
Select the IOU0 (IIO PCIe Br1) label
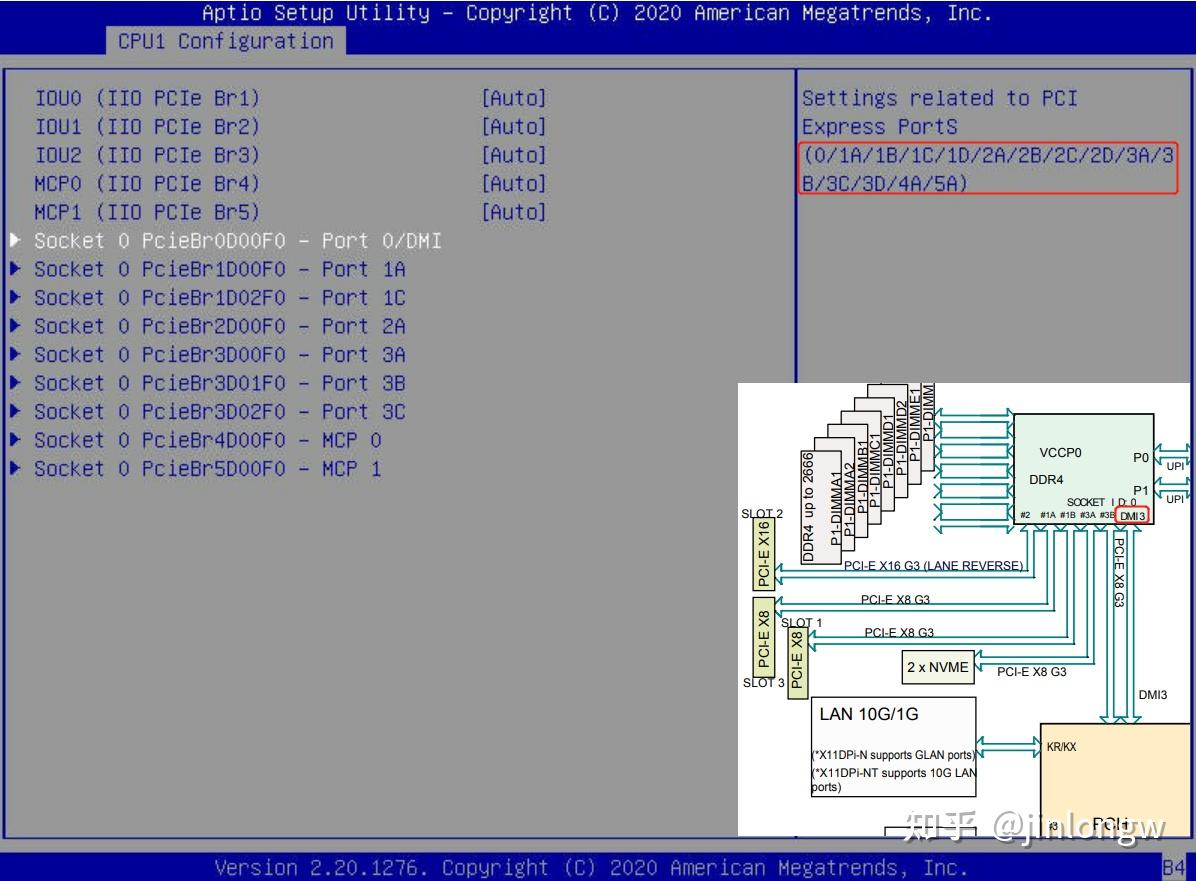coord(147,98)
